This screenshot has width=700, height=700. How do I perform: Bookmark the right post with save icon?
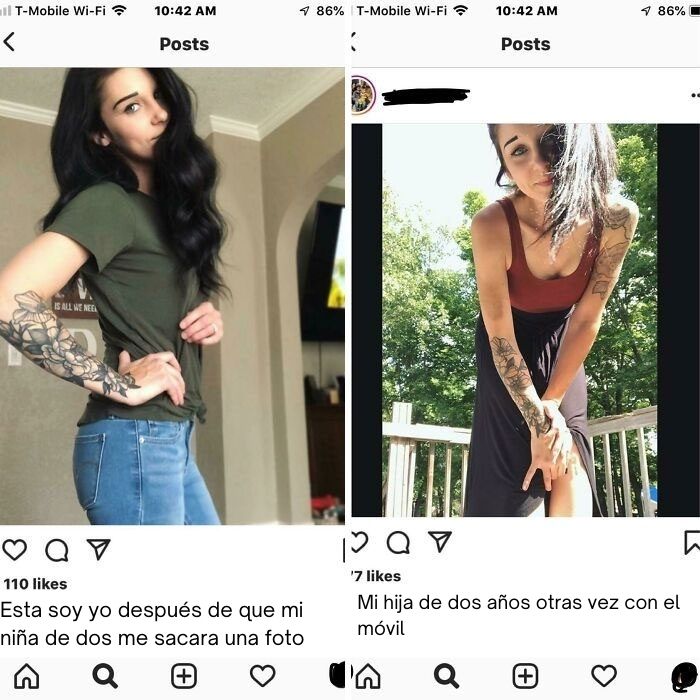tap(692, 542)
